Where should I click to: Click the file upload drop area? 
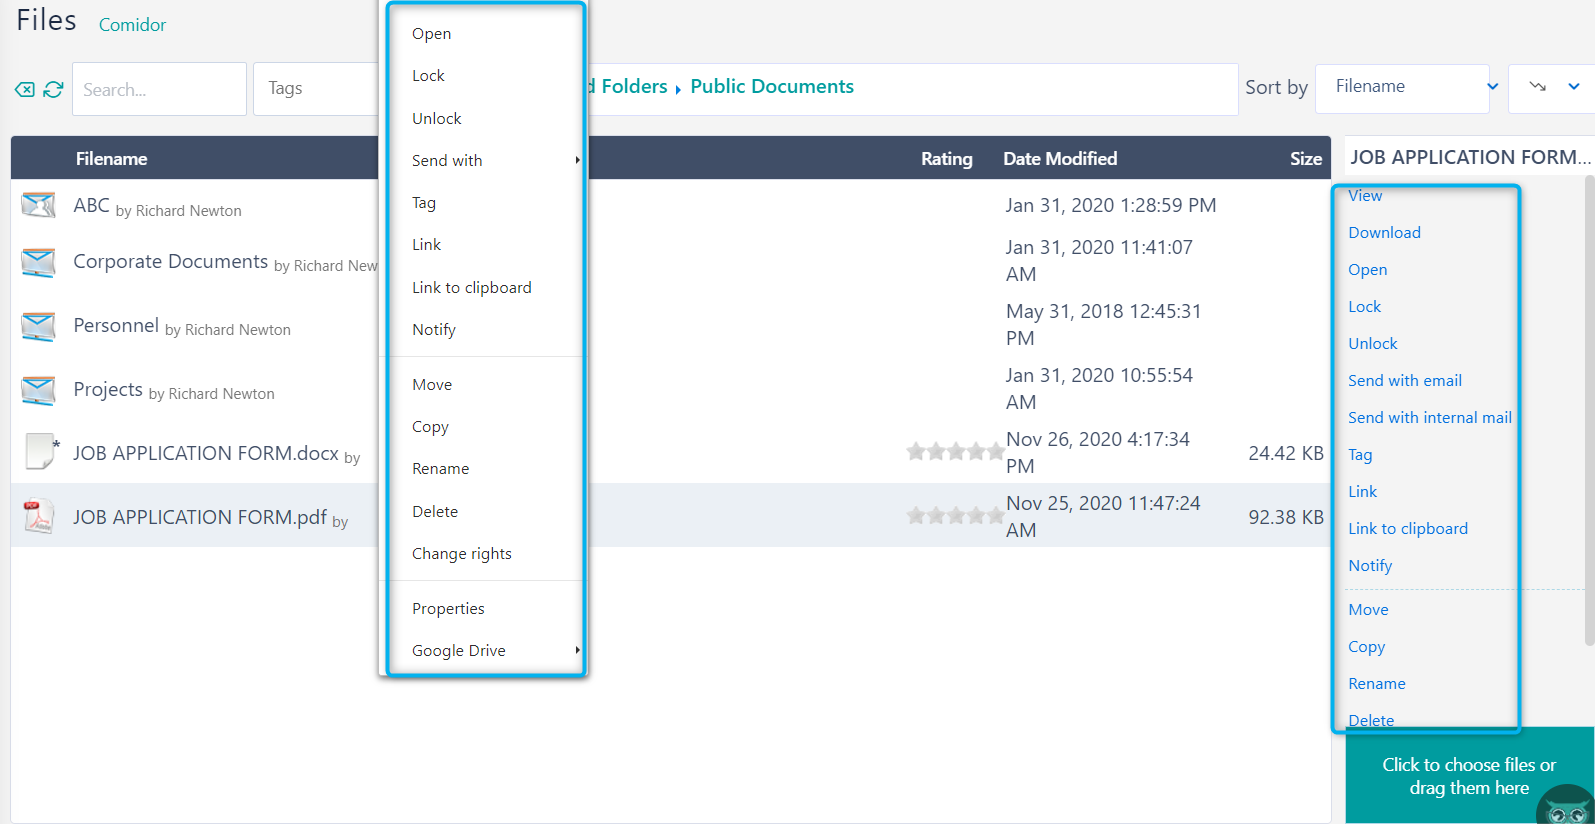[1469, 776]
